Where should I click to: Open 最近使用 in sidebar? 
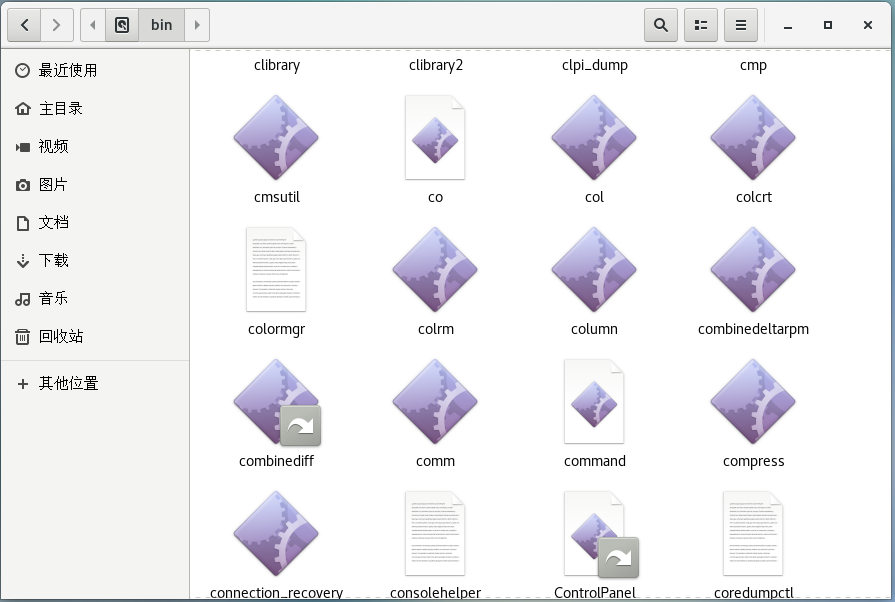95,71
